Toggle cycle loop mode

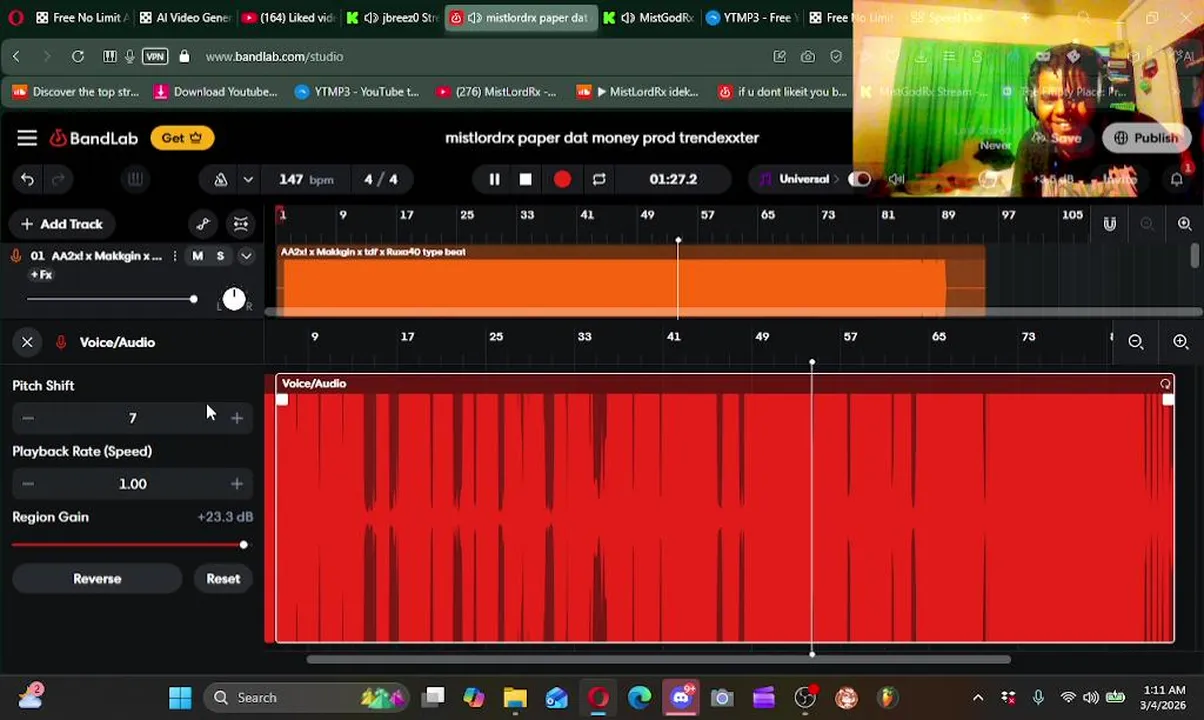pyautogui.click(x=599, y=180)
